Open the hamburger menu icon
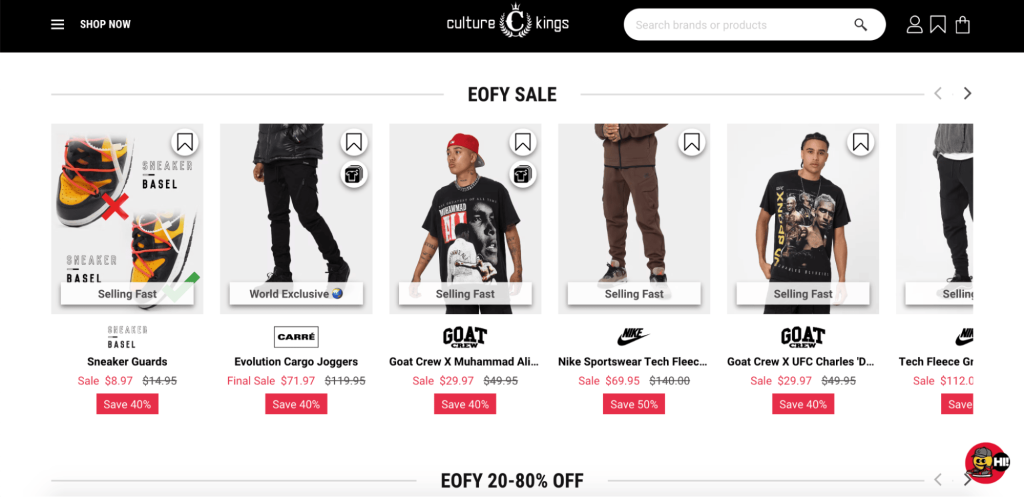 coord(58,24)
